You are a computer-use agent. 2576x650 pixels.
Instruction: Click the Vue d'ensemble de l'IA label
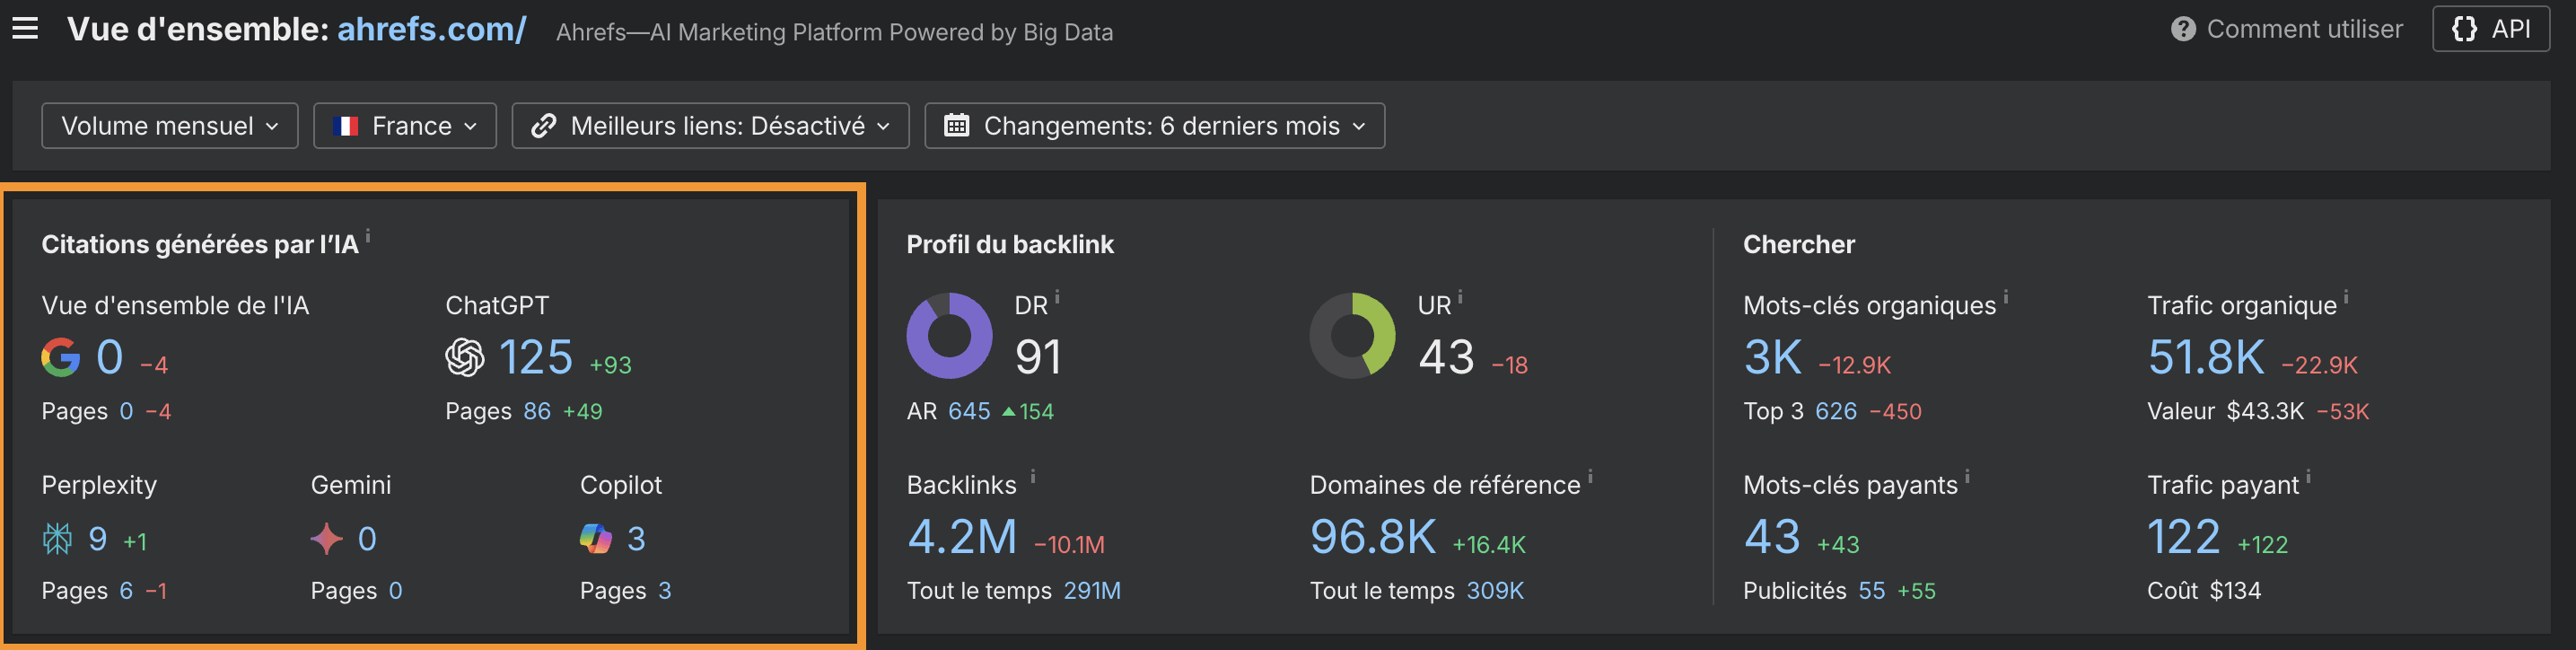pos(175,305)
